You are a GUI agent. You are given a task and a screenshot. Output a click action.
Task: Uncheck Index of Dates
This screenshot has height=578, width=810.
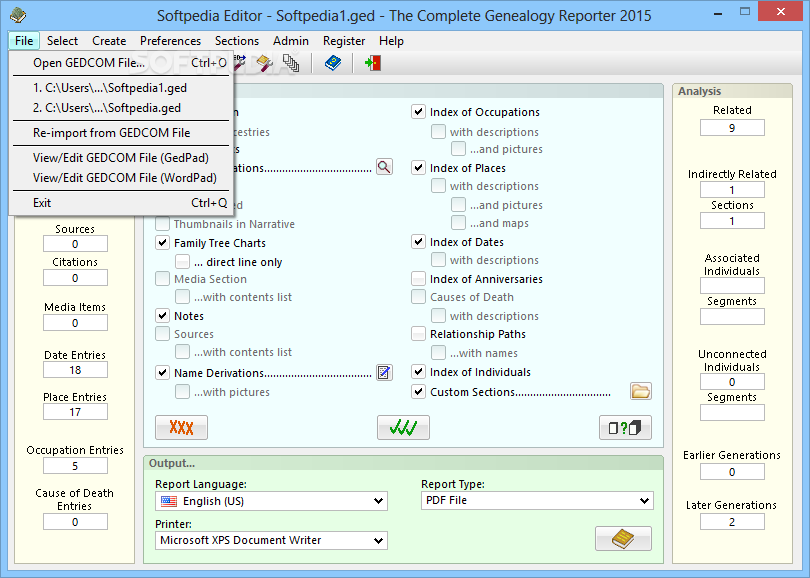418,241
